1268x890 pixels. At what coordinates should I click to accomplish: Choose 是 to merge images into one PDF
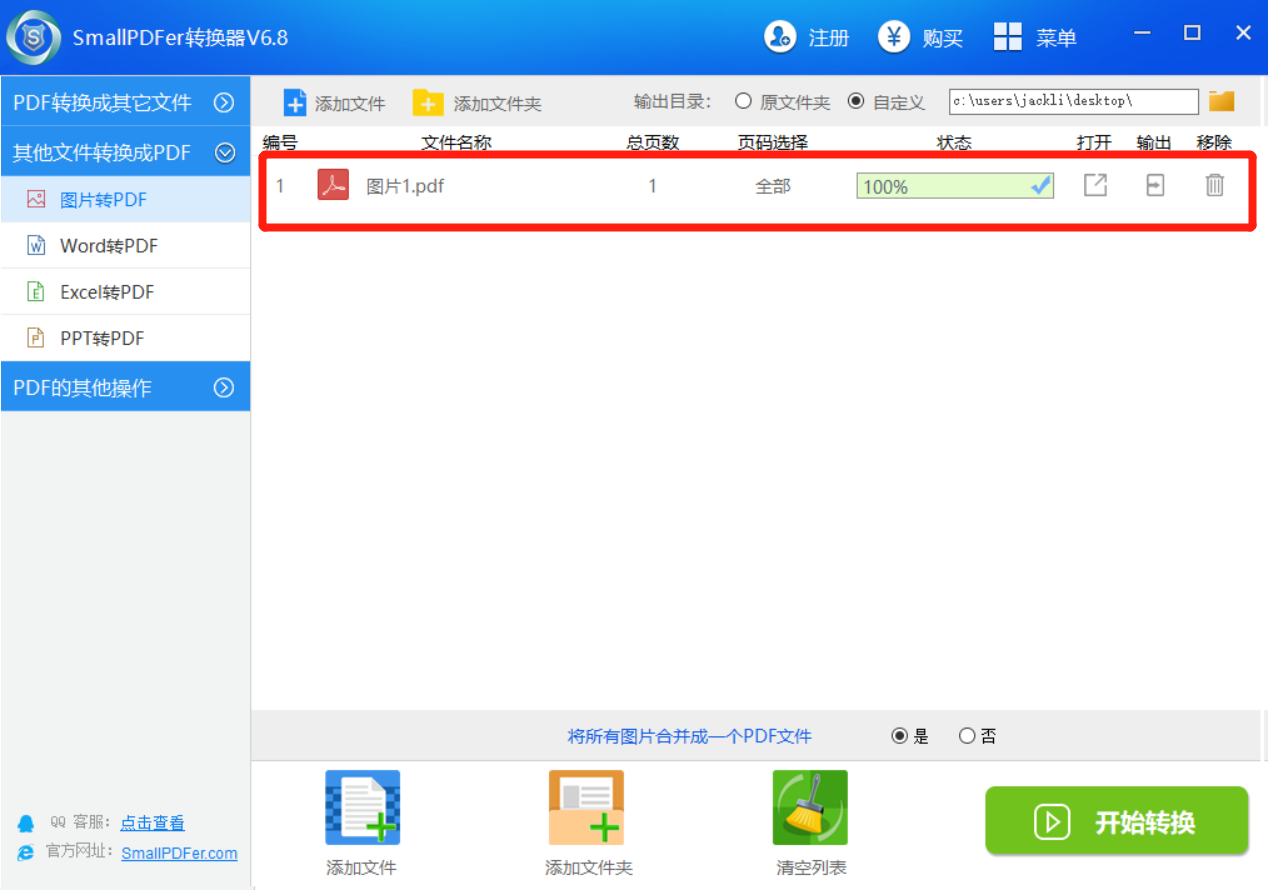point(899,736)
